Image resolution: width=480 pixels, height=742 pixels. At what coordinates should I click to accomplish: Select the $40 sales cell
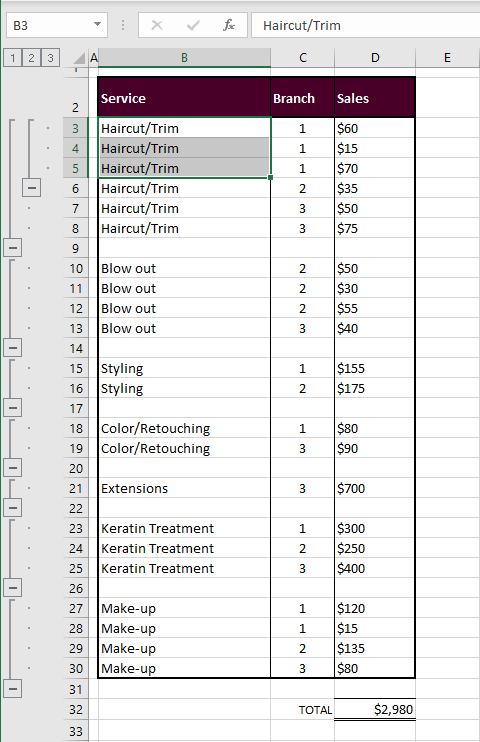tap(375, 328)
